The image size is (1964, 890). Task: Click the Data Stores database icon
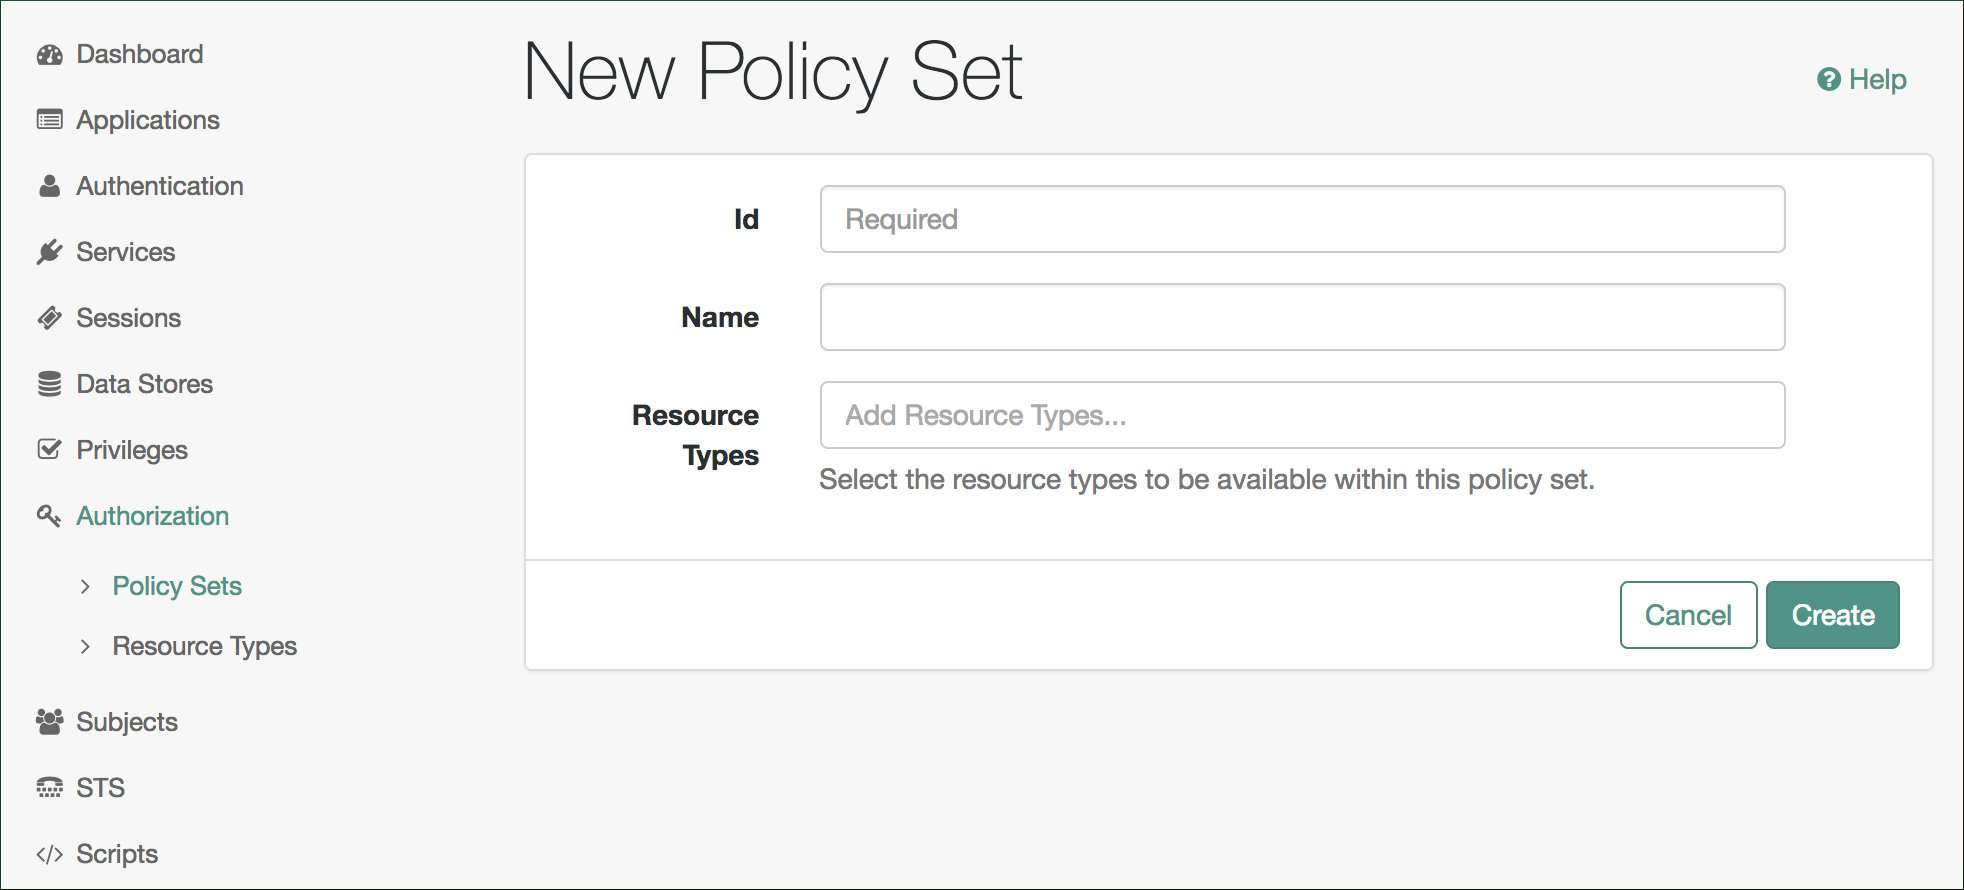pyautogui.click(x=49, y=384)
